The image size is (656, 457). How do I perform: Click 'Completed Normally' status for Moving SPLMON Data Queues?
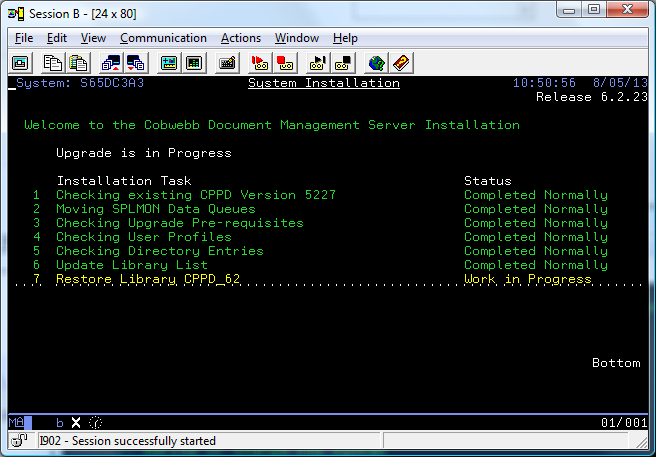click(x=536, y=209)
